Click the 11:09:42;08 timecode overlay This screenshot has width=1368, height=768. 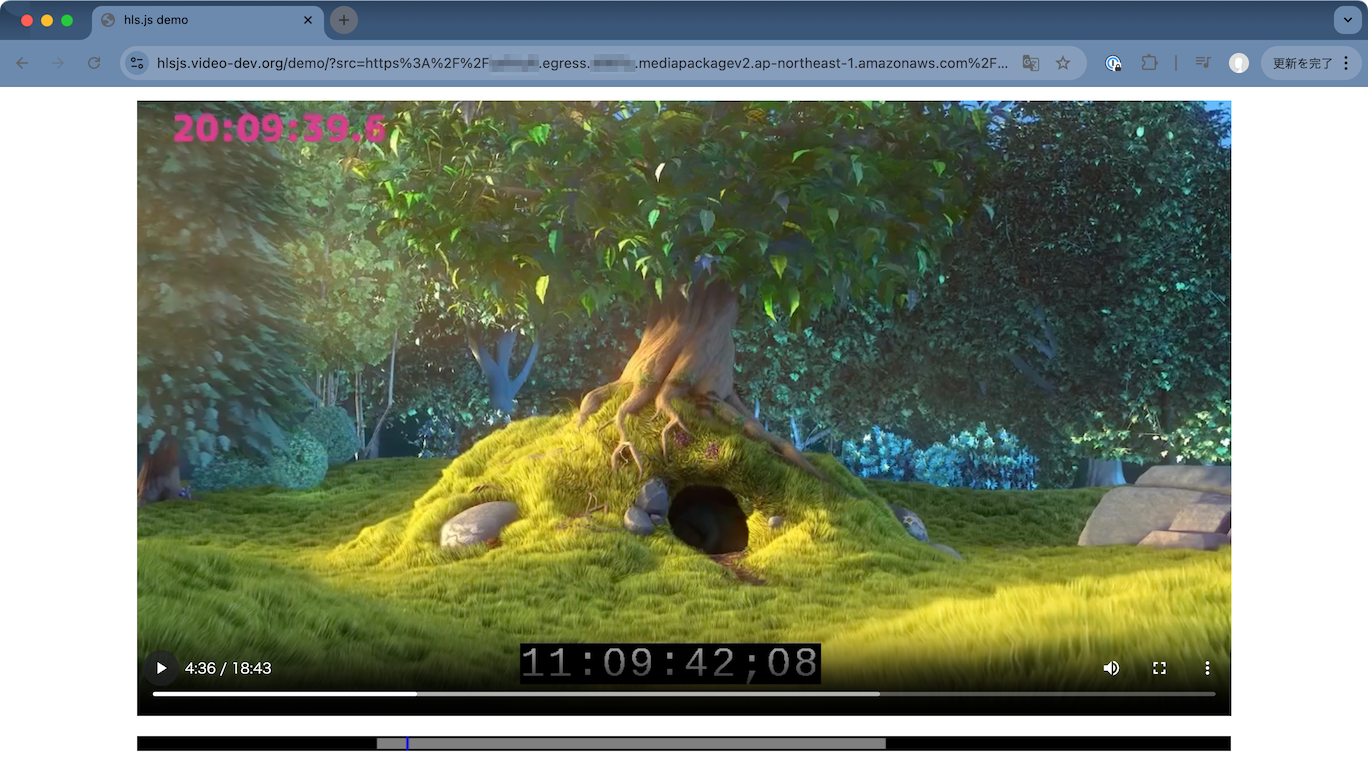pos(670,664)
